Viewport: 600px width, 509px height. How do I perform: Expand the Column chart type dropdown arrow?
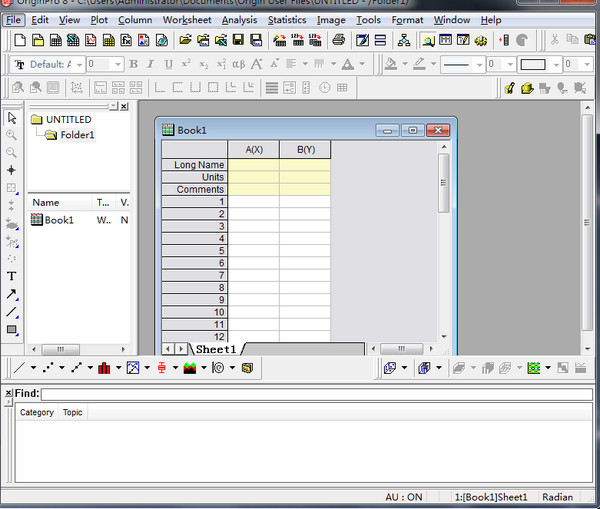tap(119, 368)
